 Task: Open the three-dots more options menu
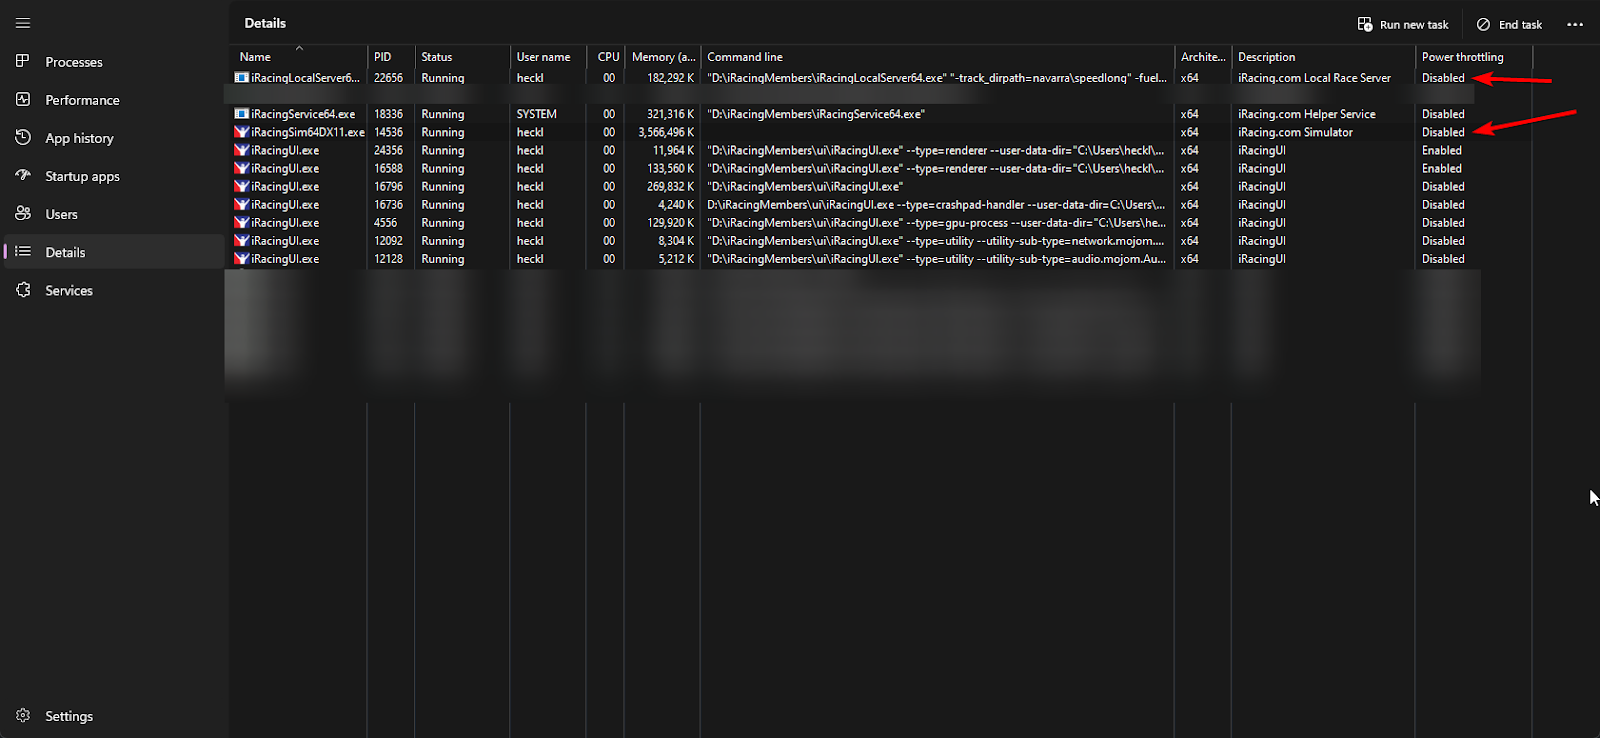1575,24
